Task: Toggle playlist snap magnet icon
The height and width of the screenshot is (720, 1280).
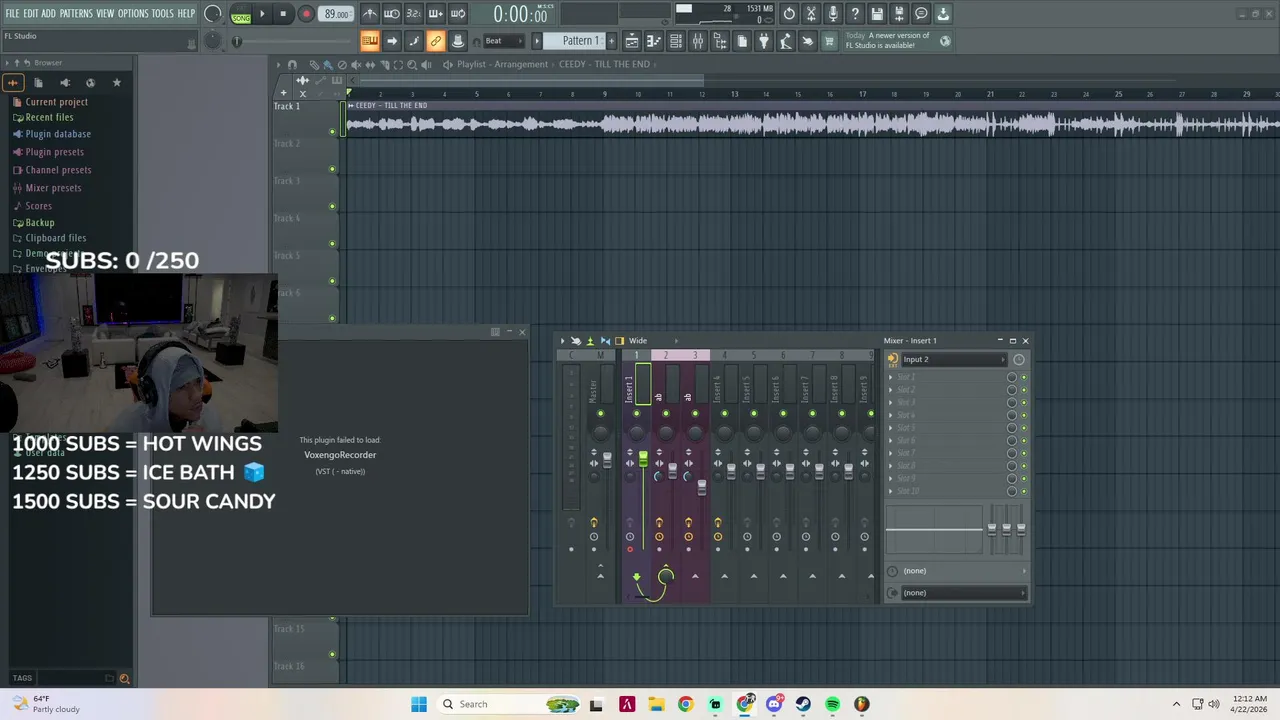Action: point(292,64)
